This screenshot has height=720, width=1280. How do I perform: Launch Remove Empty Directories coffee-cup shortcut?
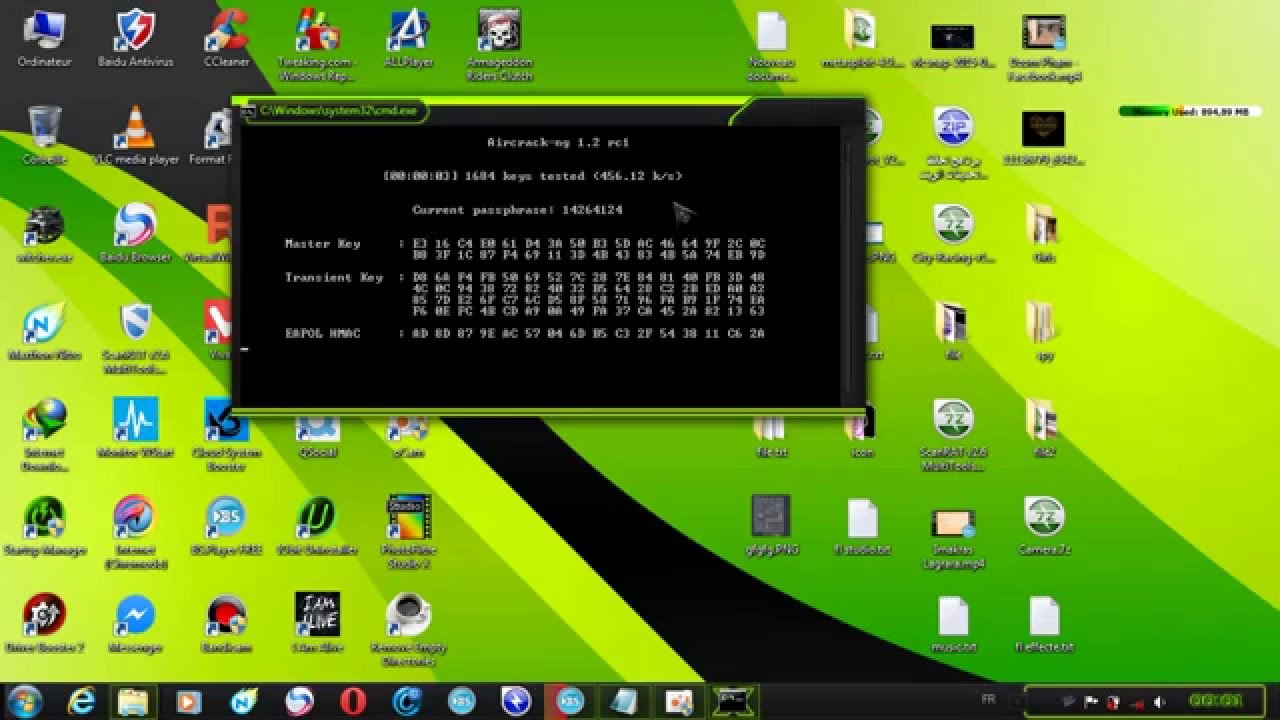point(408,628)
